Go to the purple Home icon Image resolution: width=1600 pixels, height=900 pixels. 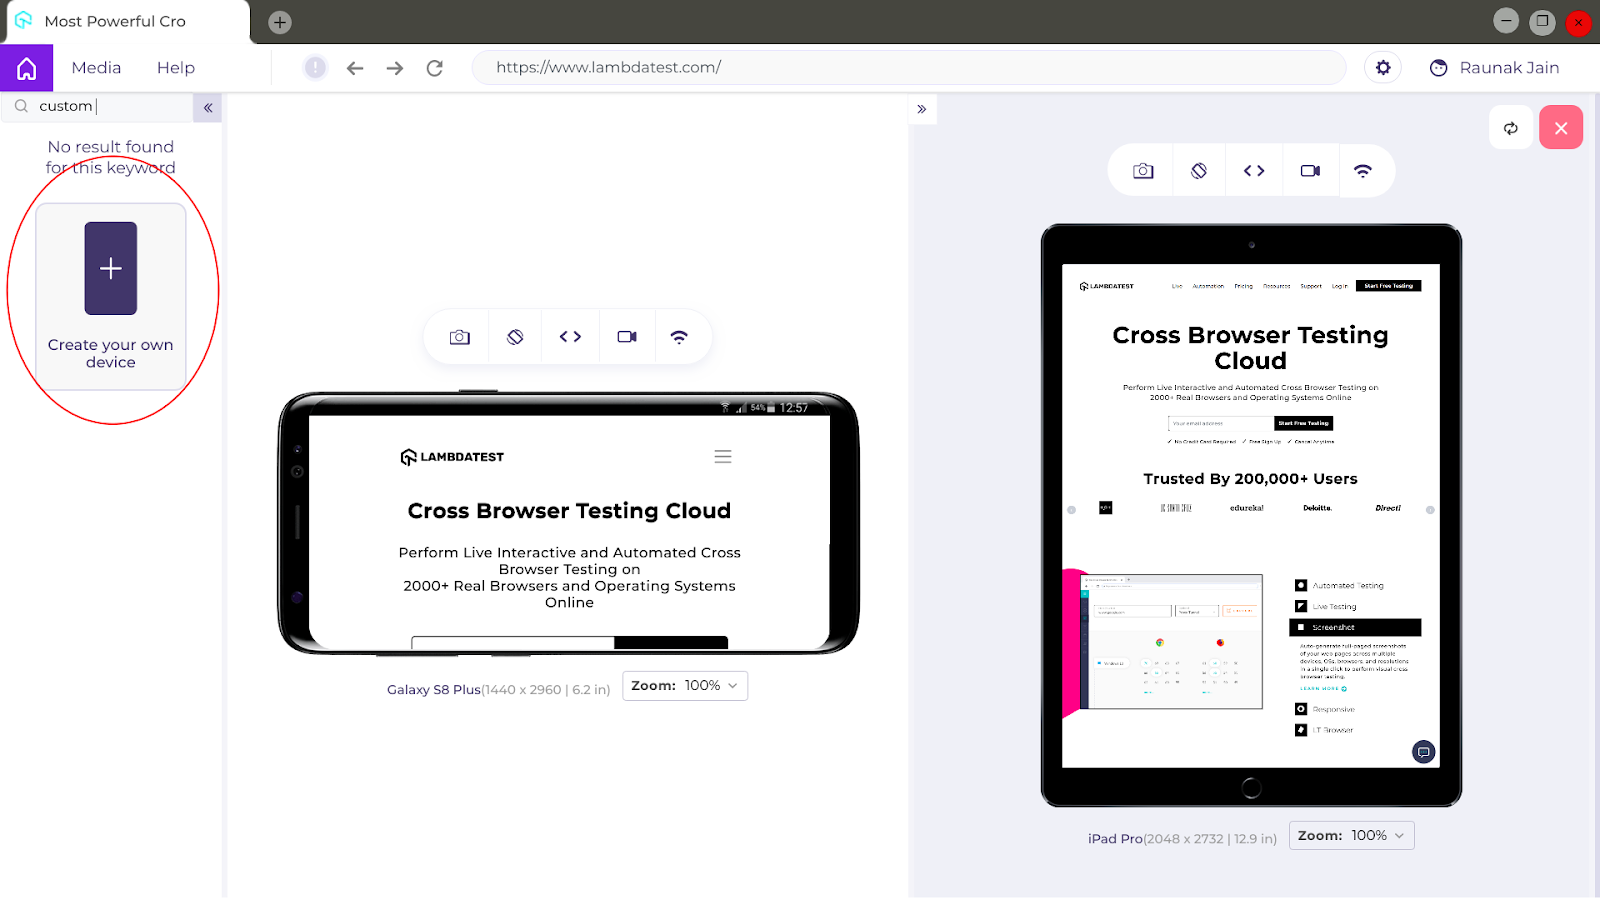pyautogui.click(x=27, y=68)
